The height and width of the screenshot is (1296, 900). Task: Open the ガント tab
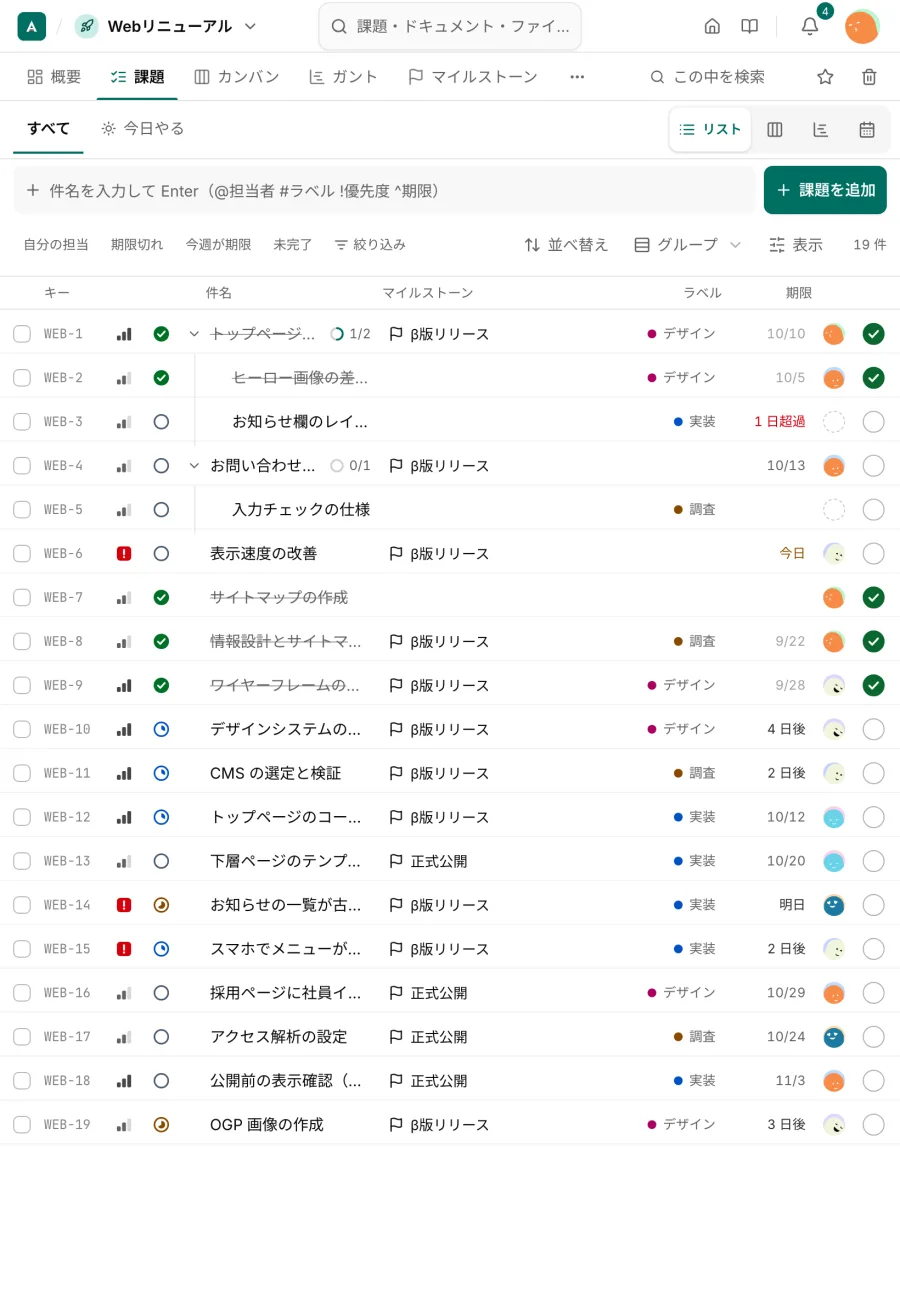pos(343,76)
